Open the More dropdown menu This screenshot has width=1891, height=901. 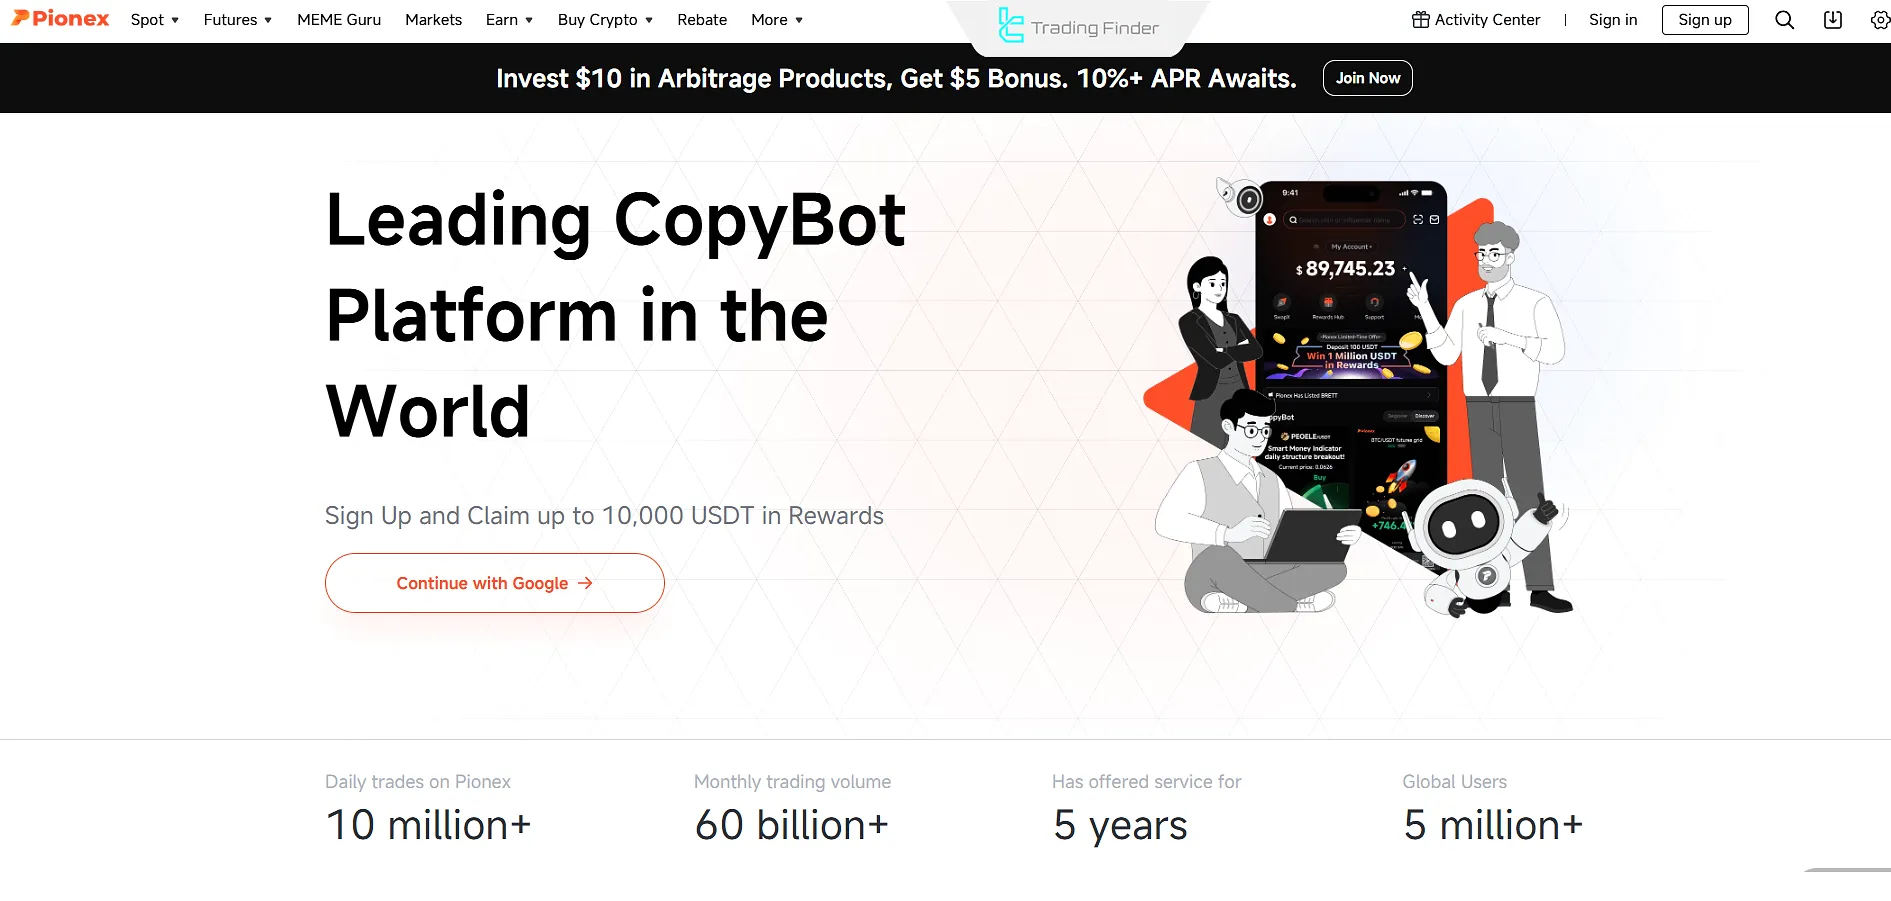coord(777,20)
